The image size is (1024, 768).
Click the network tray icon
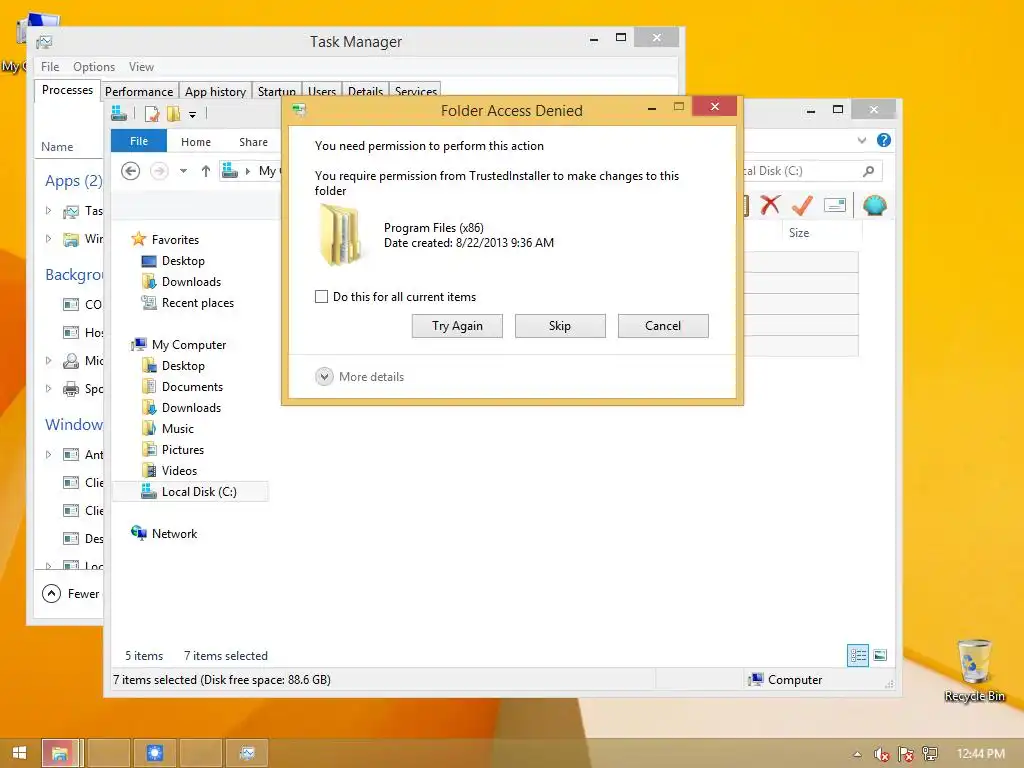pos(930,754)
